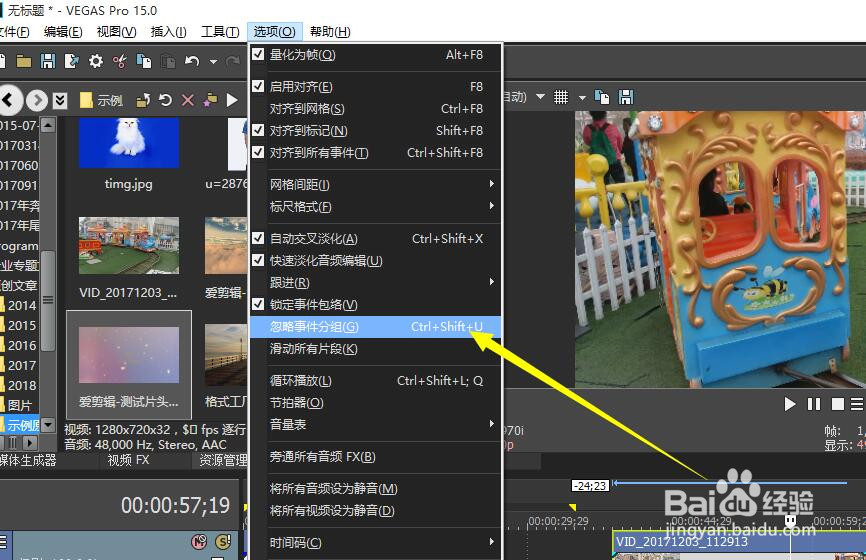Switch to the 视频 FX tab
Viewport: 866px width, 560px height.
point(128,460)
